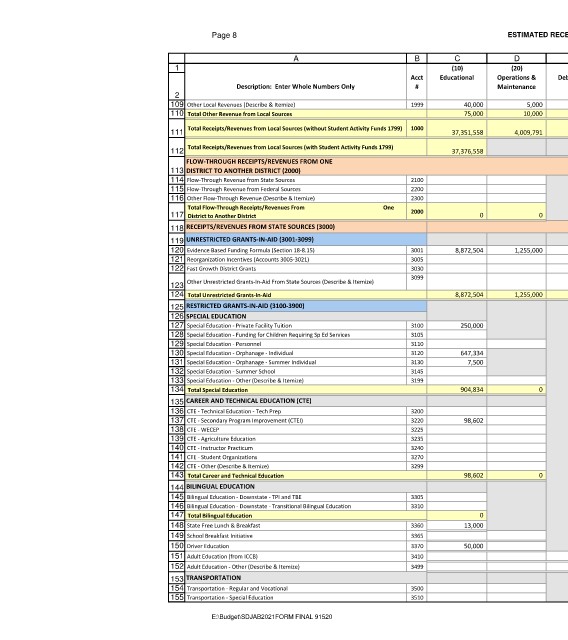
Task: Click value 40,000 in row 109
Action: pos(473,105)
